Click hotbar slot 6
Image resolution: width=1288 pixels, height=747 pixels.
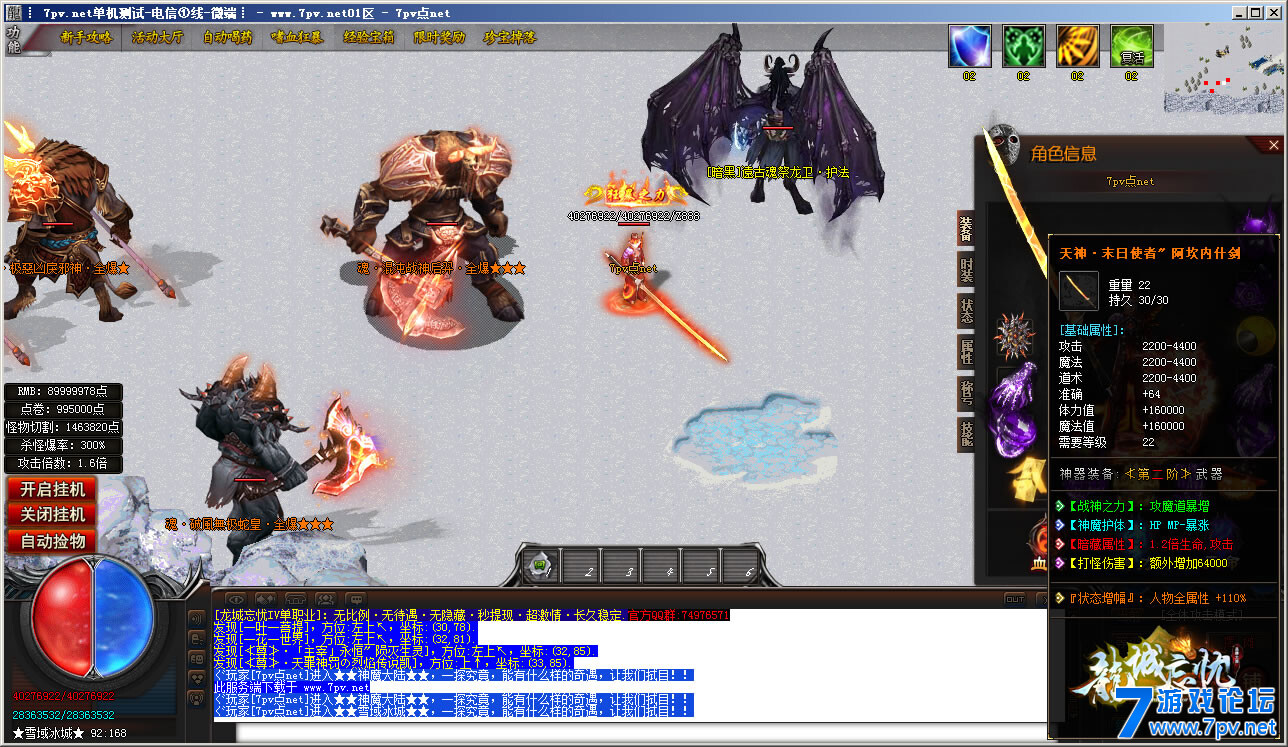pos(741,565)
